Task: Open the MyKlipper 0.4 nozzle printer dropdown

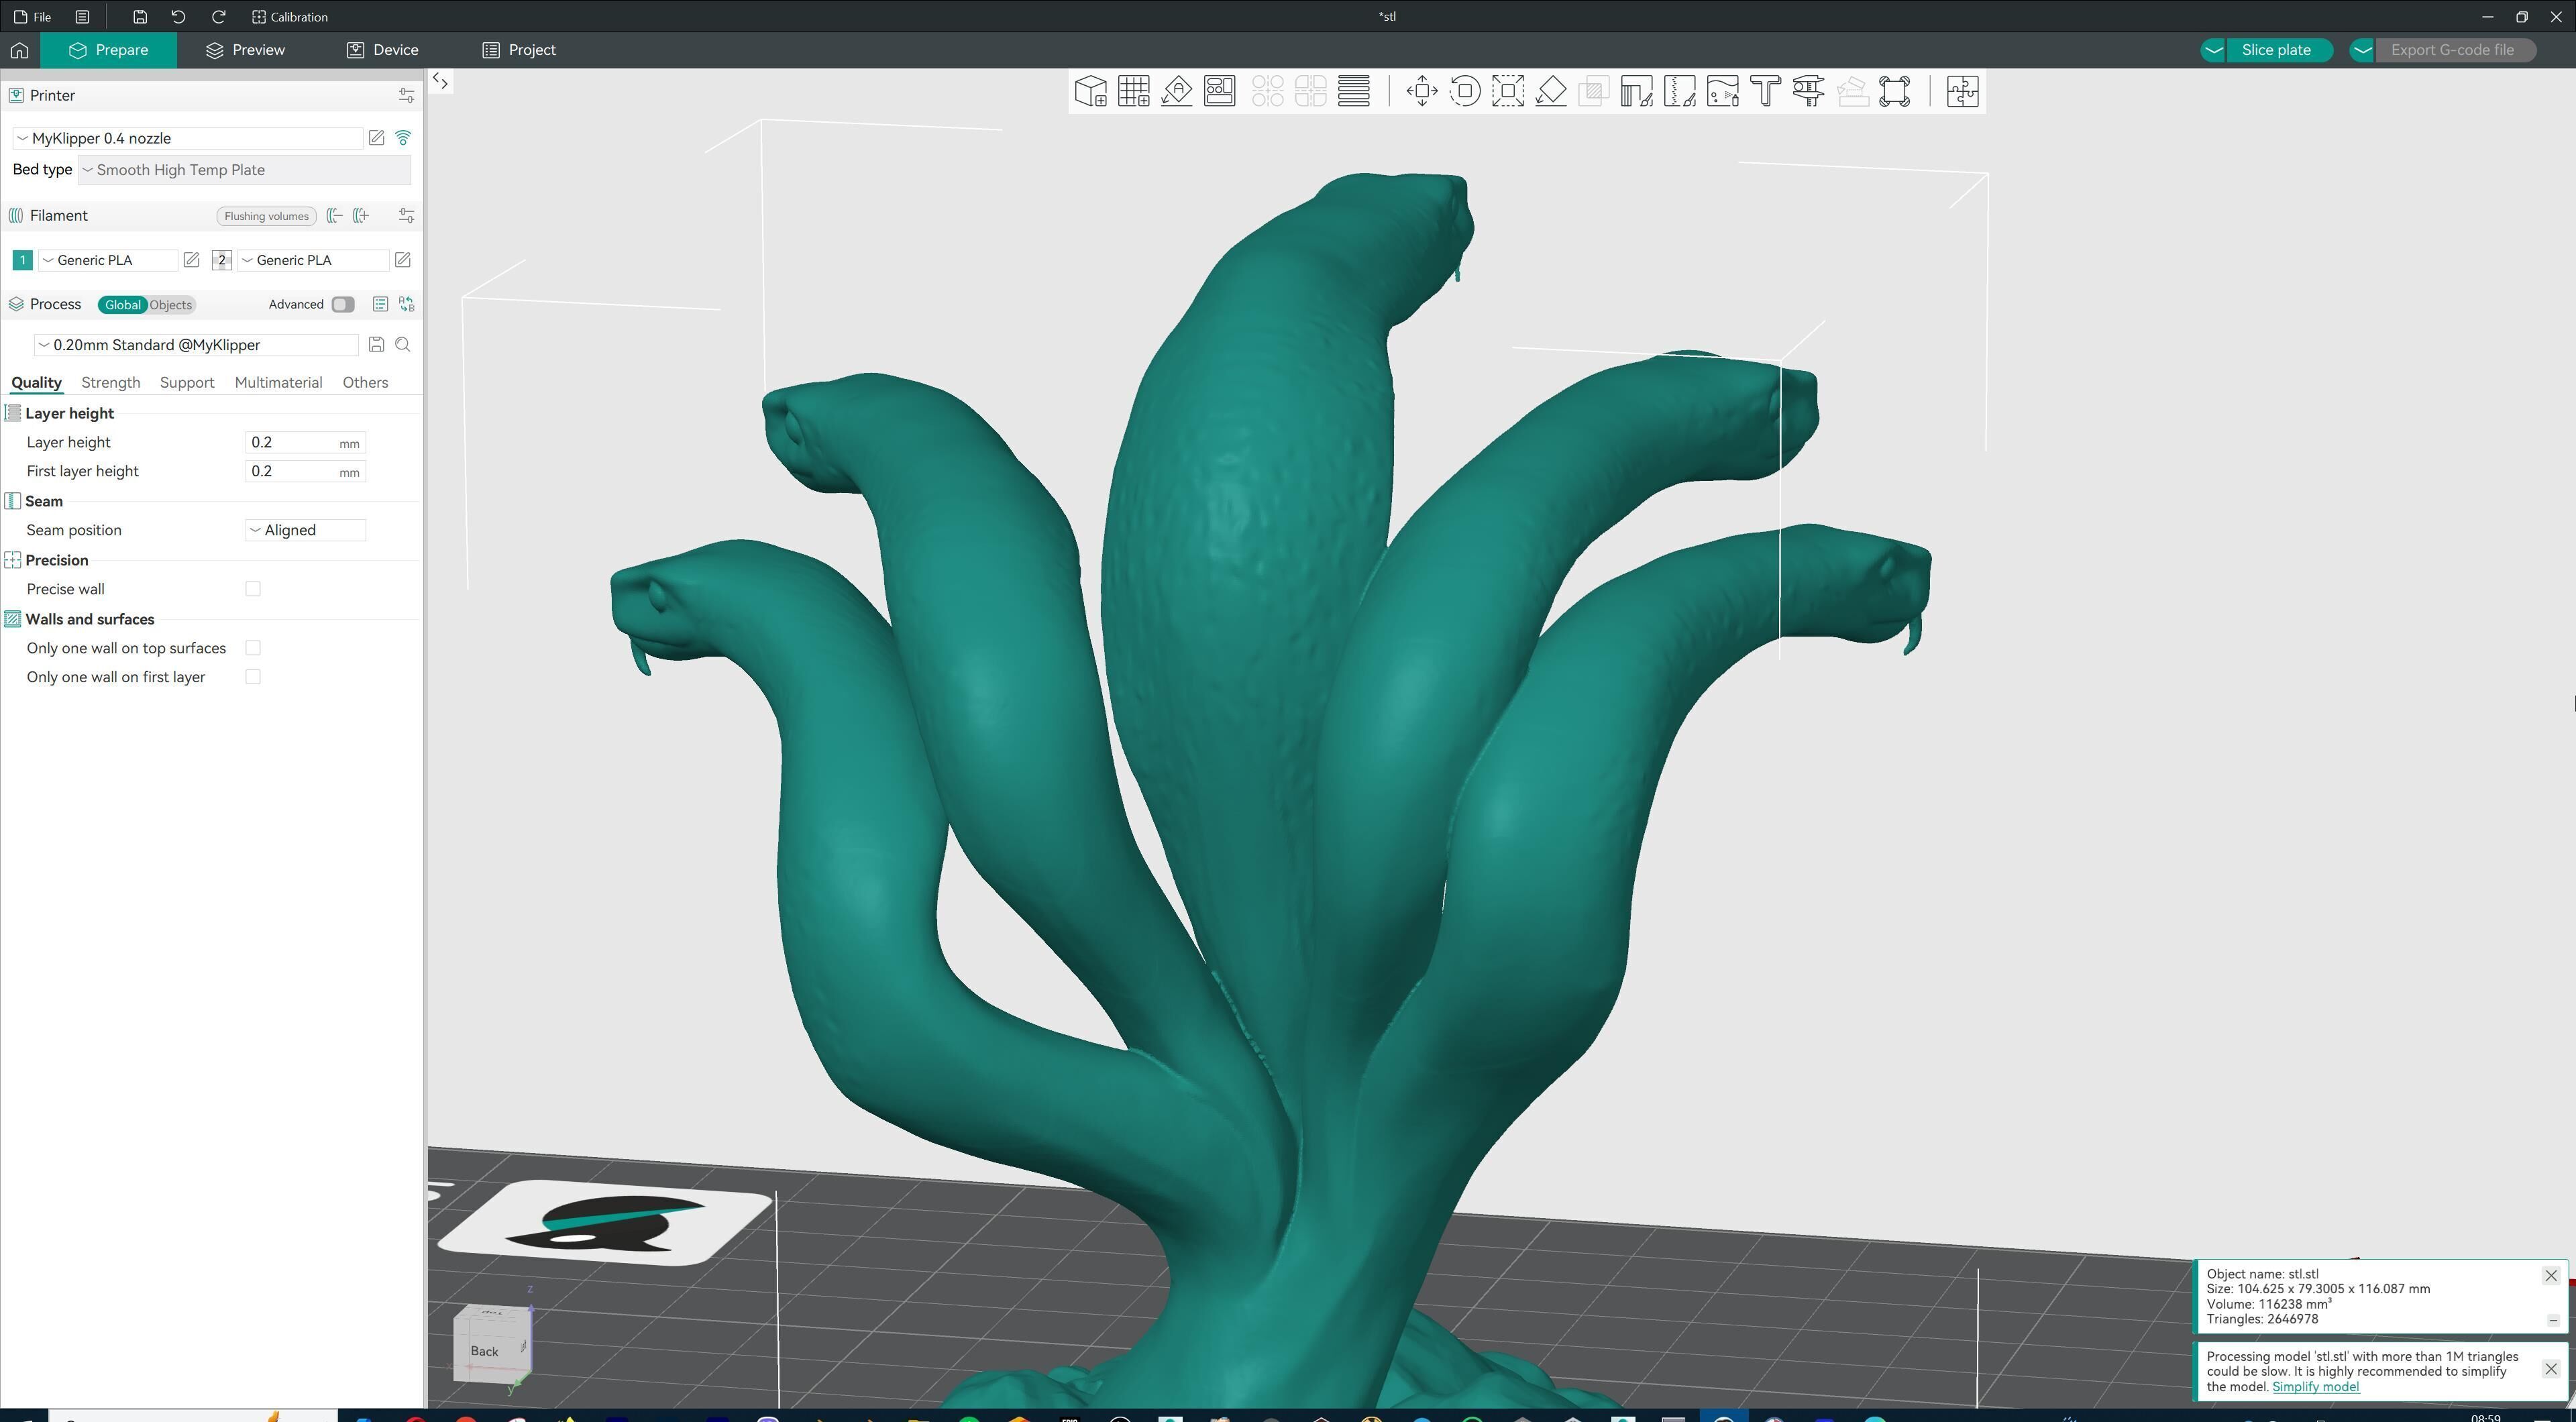Action: tap(188, 138)
